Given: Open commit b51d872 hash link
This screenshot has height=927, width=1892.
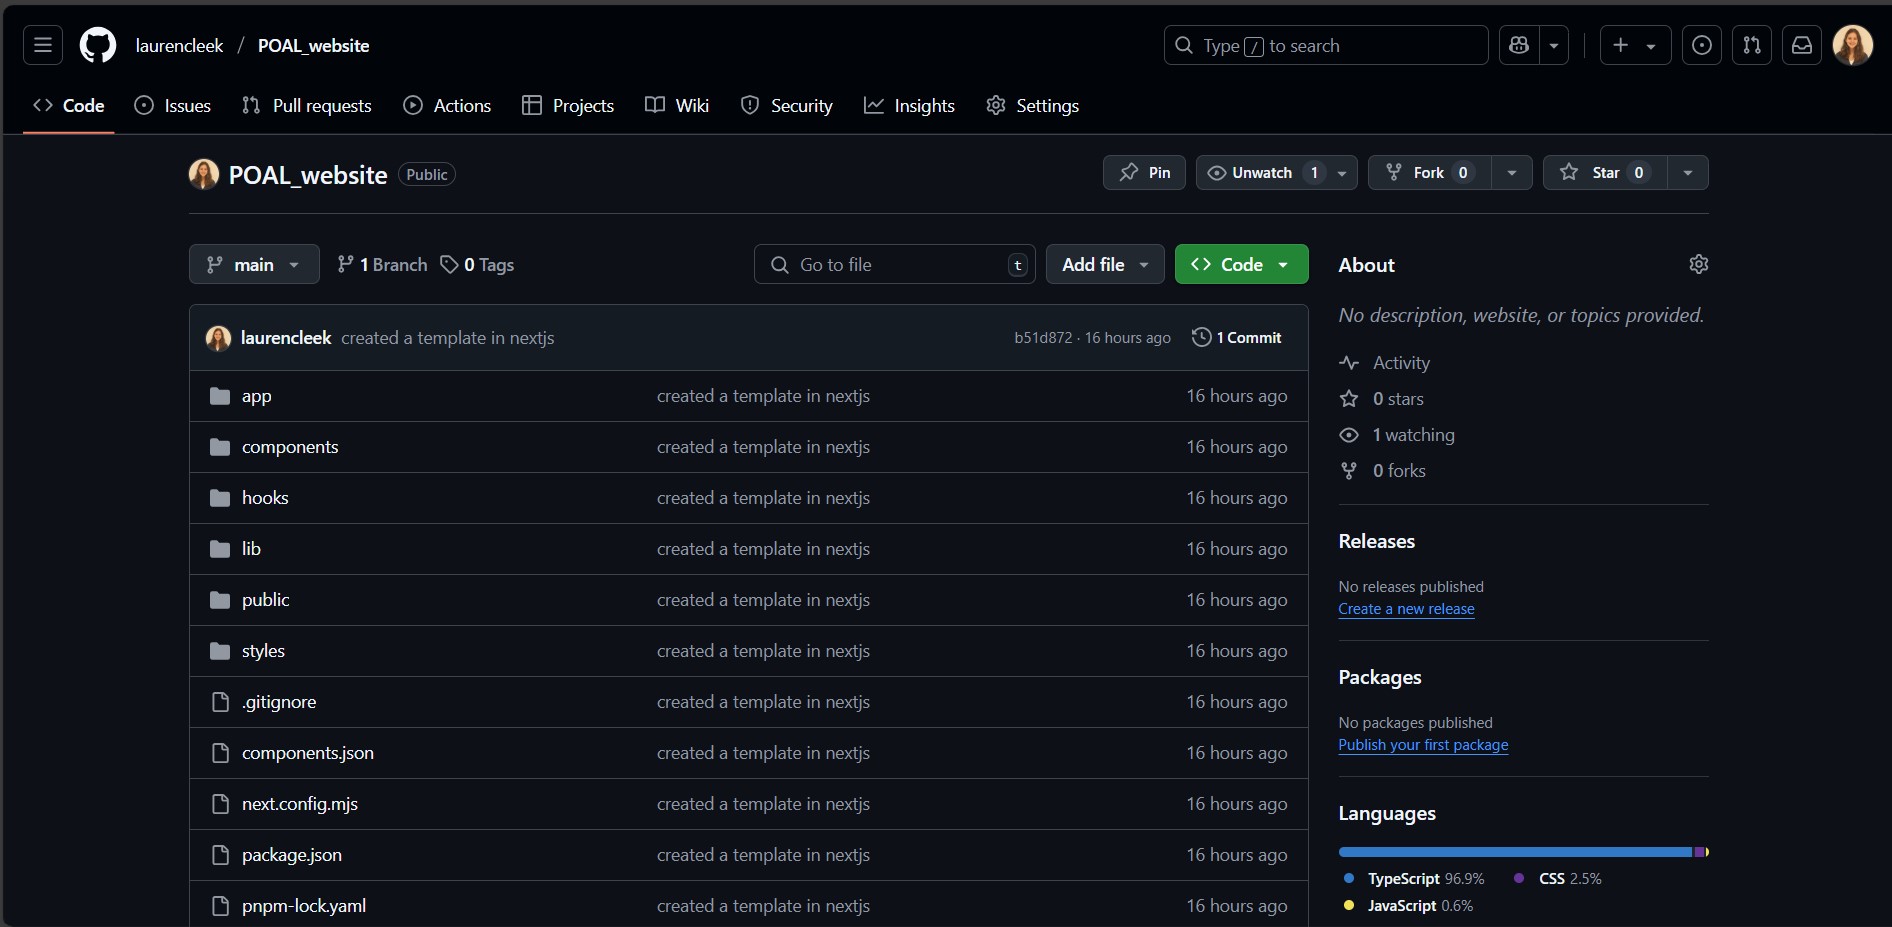Looking at the screenshot, I should click(x=1043, y=338).
